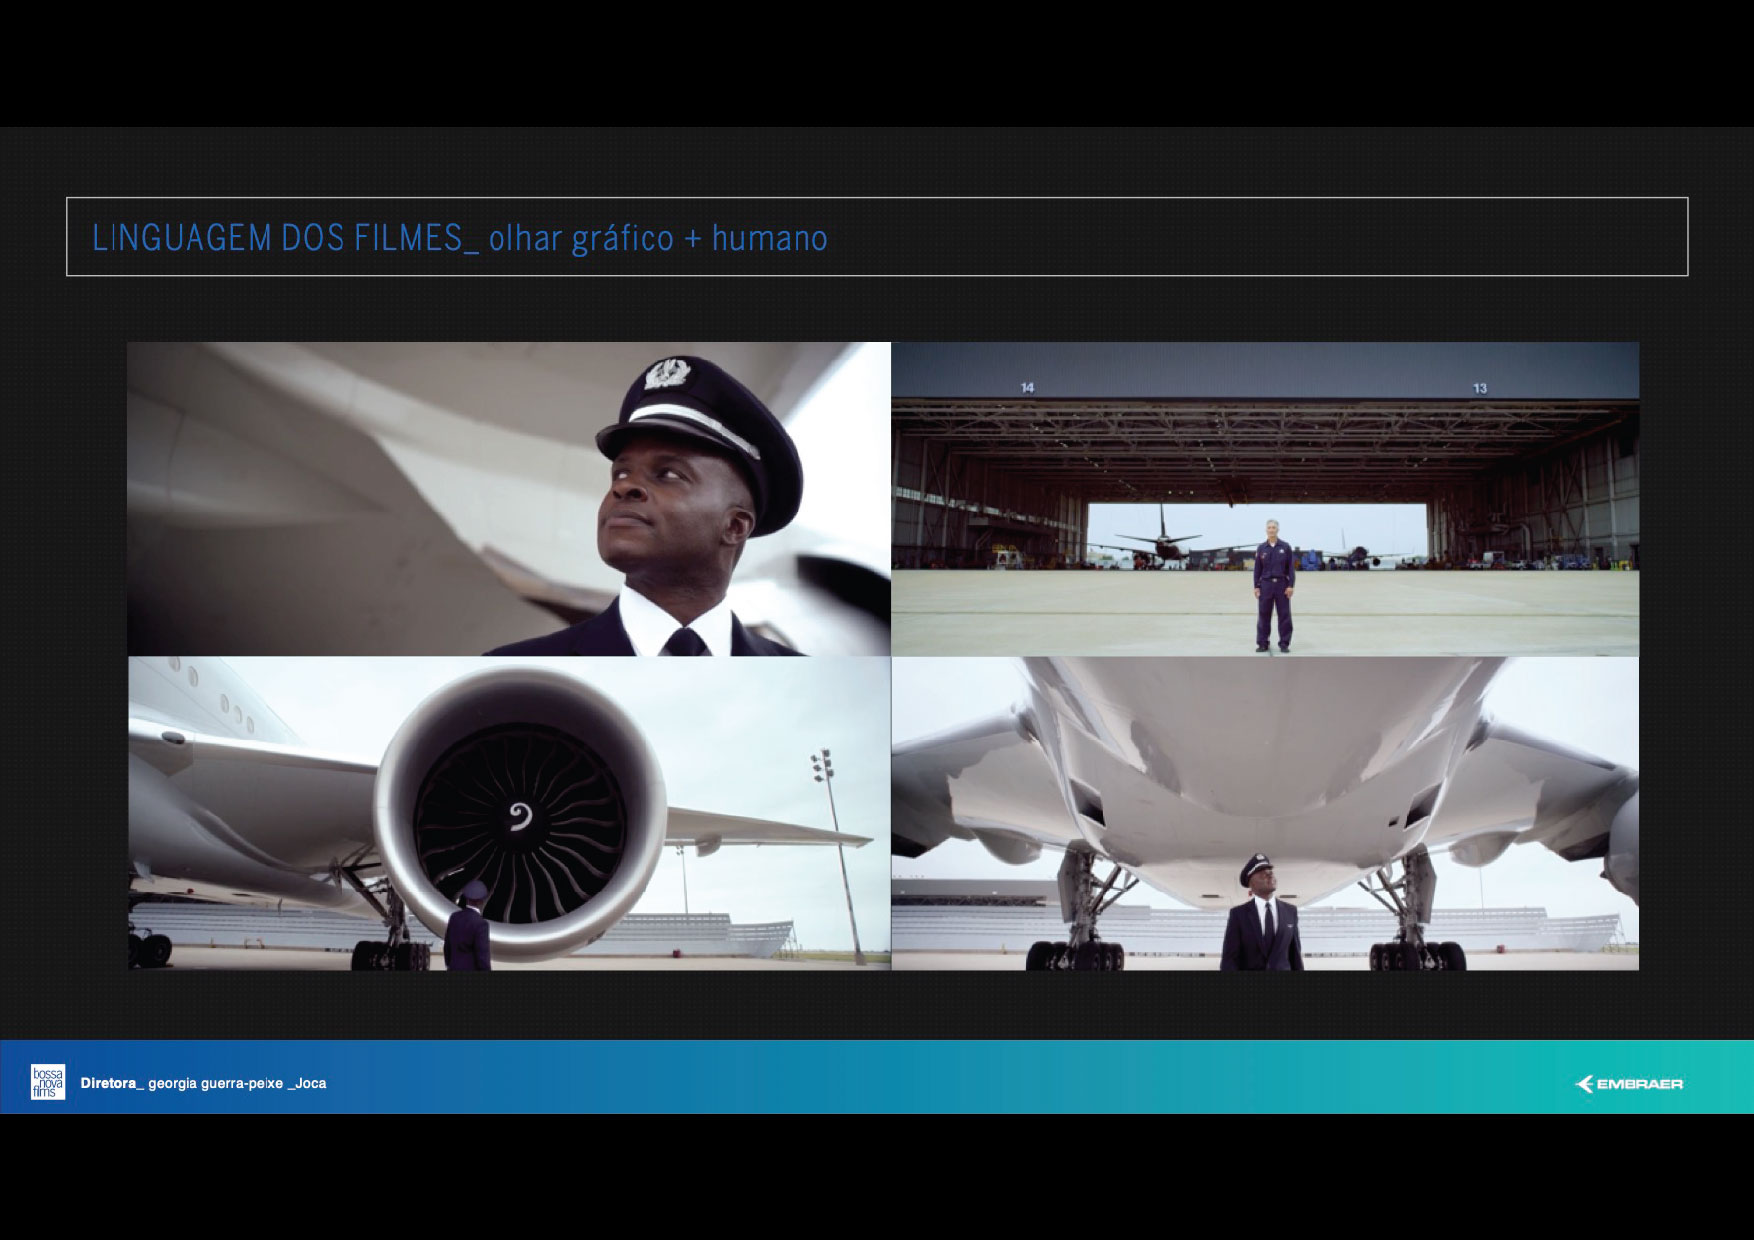Click hangar bay number 14
Image resolution: width=1754 pixels, height=1240 pixels.
click(1027, 388)
